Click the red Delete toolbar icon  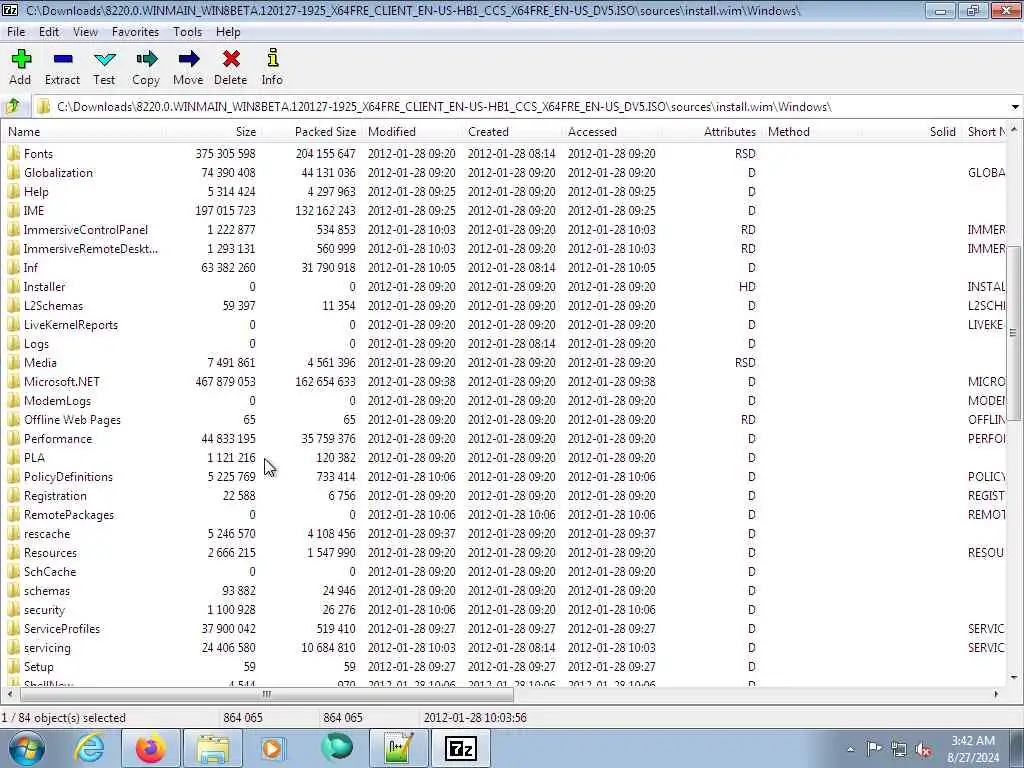coord(231,59)
